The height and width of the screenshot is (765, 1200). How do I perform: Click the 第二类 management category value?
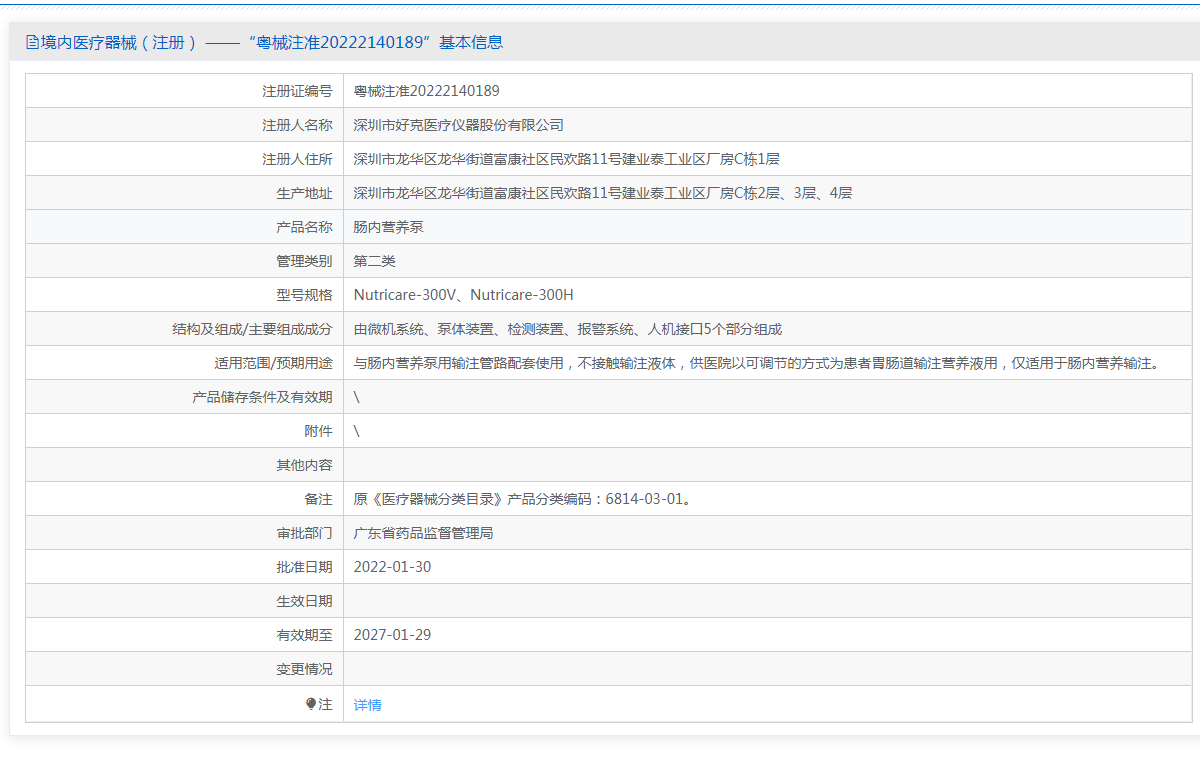click(x=374, y=261)
